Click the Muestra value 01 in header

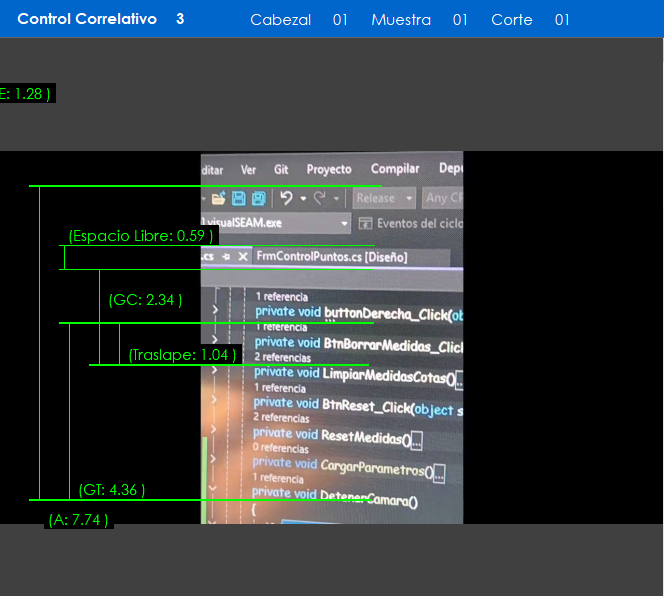[x=460, y=20]
